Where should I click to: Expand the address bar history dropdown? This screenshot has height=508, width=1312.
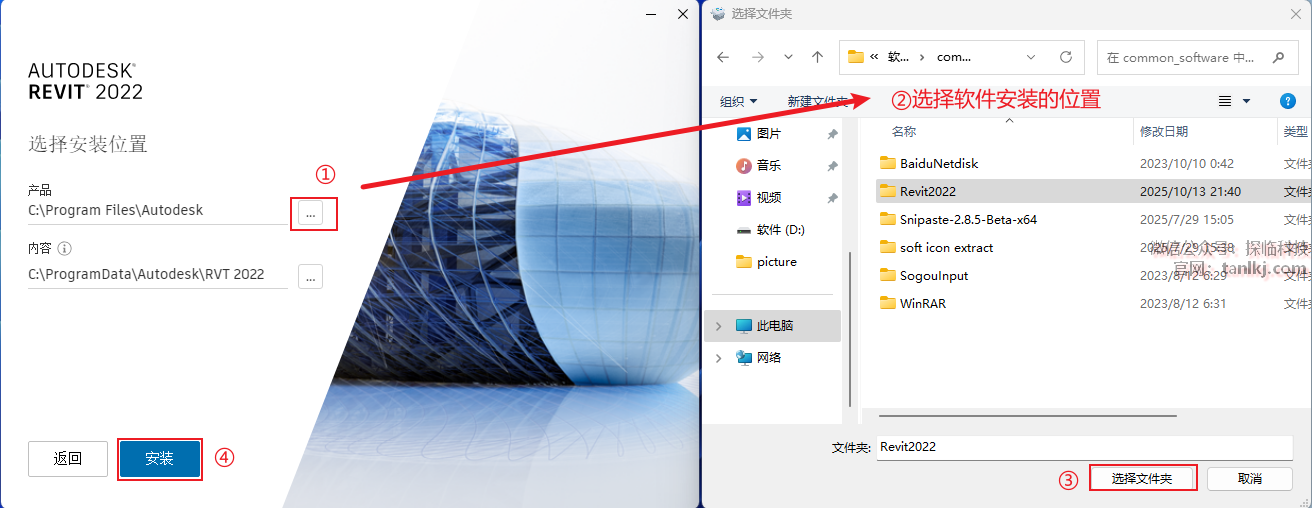pyautogui.click(x=1032, y=57)
